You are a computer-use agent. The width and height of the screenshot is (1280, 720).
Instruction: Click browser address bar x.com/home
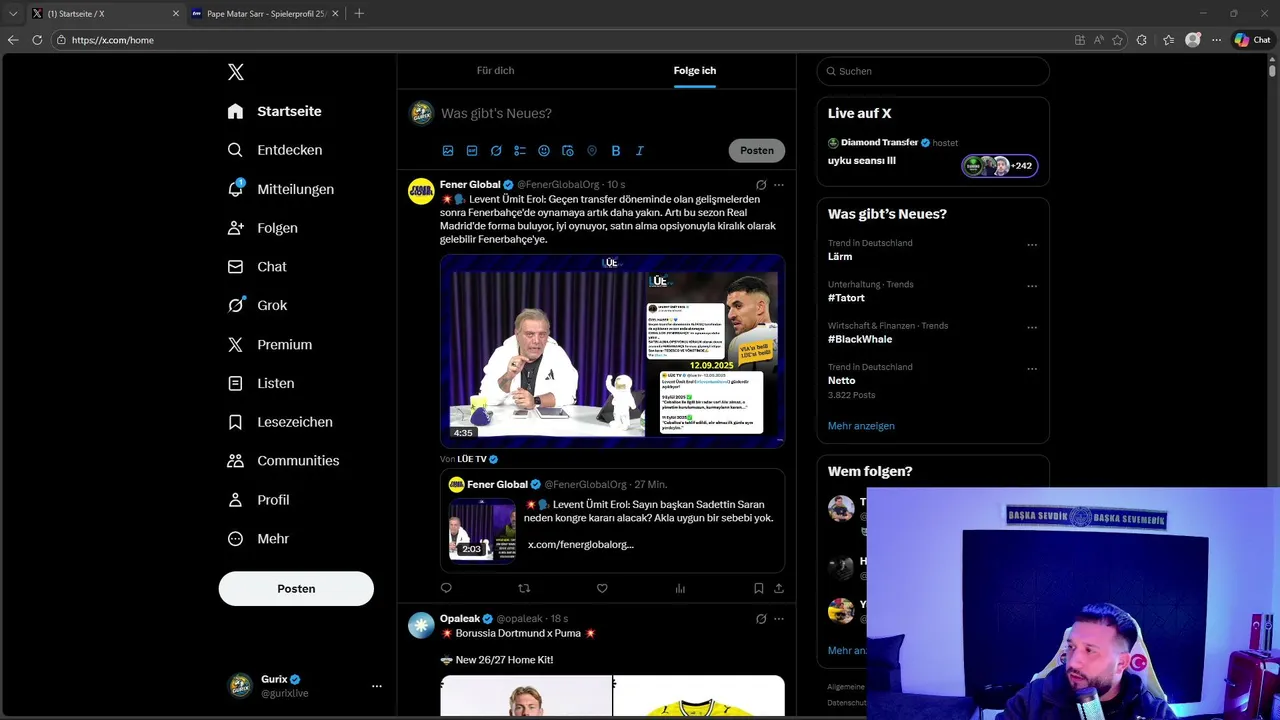(x=560, y=40)
